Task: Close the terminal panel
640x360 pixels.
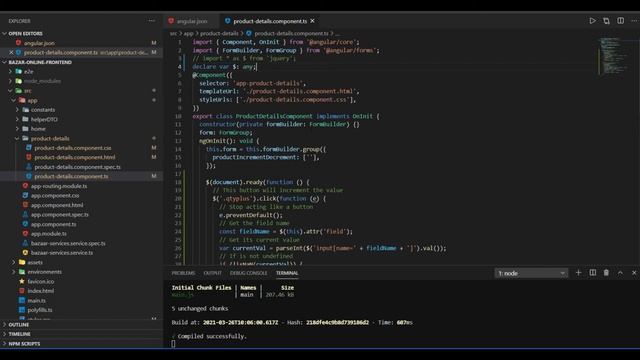Action: pos(634,273)
